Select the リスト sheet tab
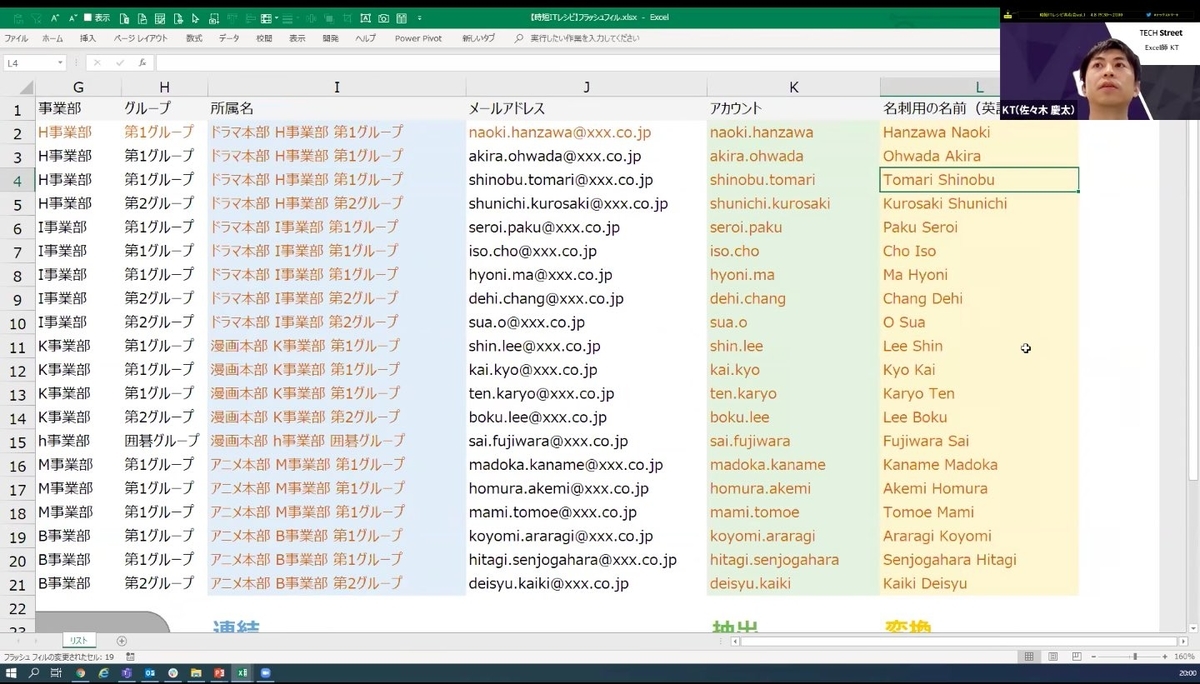The image size is (1200, 684). click(78, 640)
